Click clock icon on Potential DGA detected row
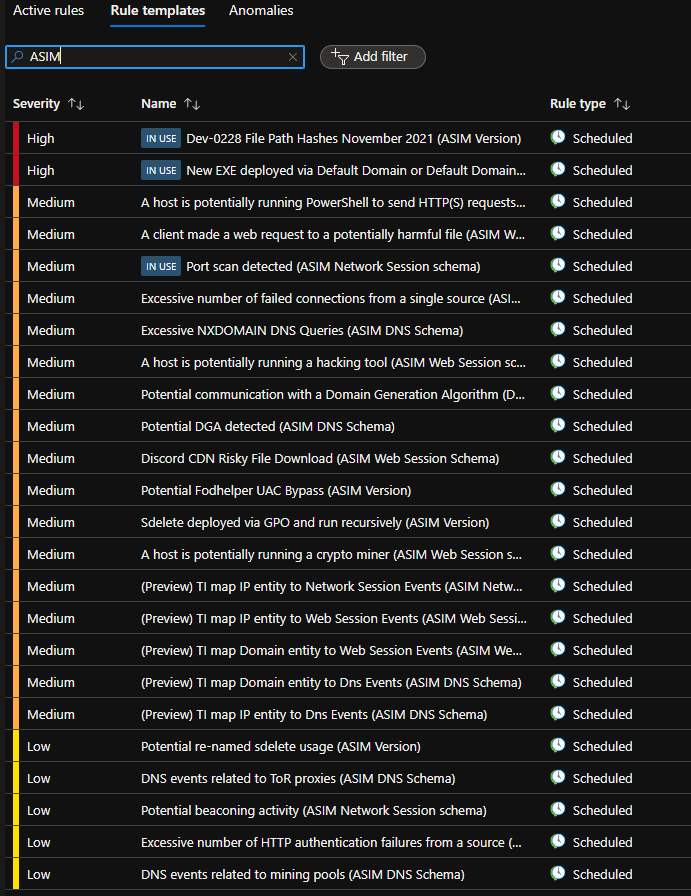691x896 pixels. tap(558, 425)
